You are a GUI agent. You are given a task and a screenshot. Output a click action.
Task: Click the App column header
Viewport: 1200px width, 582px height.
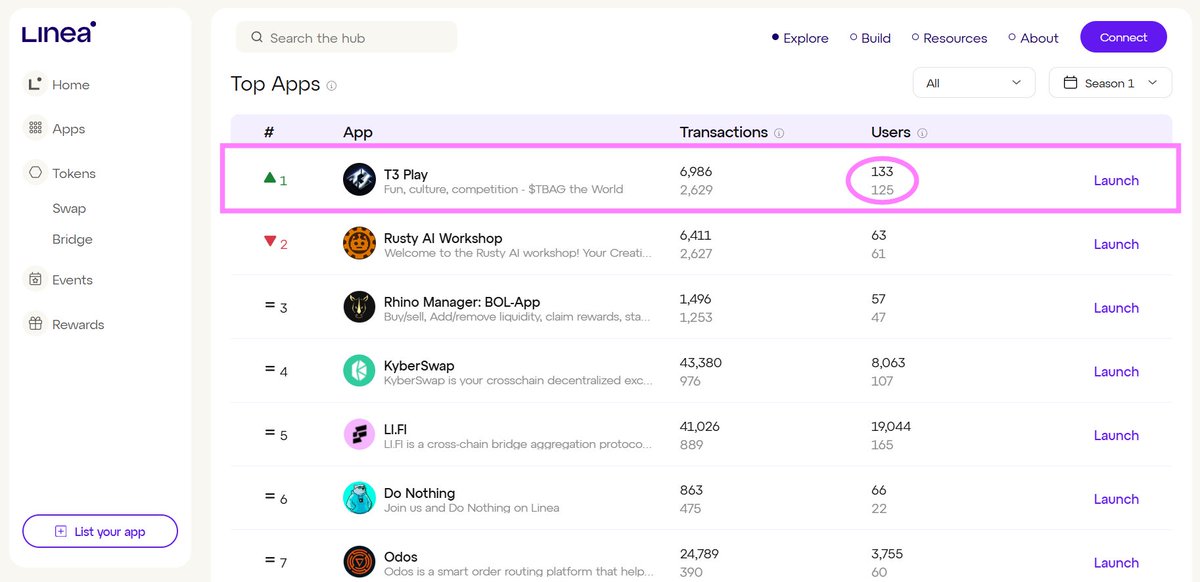pos(358,132)
